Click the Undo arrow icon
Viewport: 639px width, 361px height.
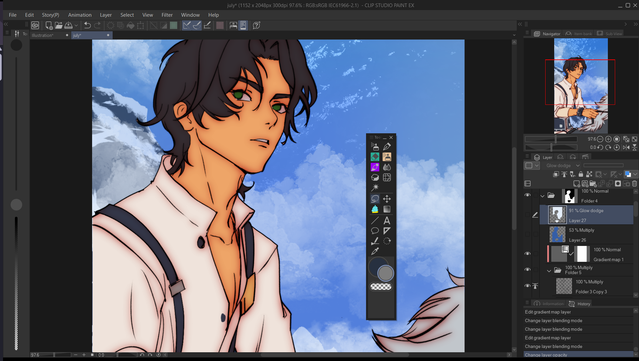point(87,25)
